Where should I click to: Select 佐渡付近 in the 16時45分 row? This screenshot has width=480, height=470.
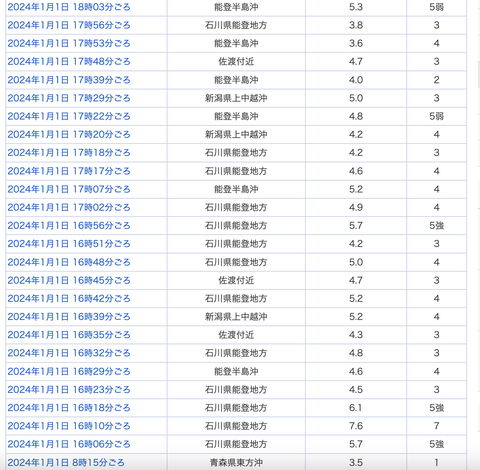236,281
